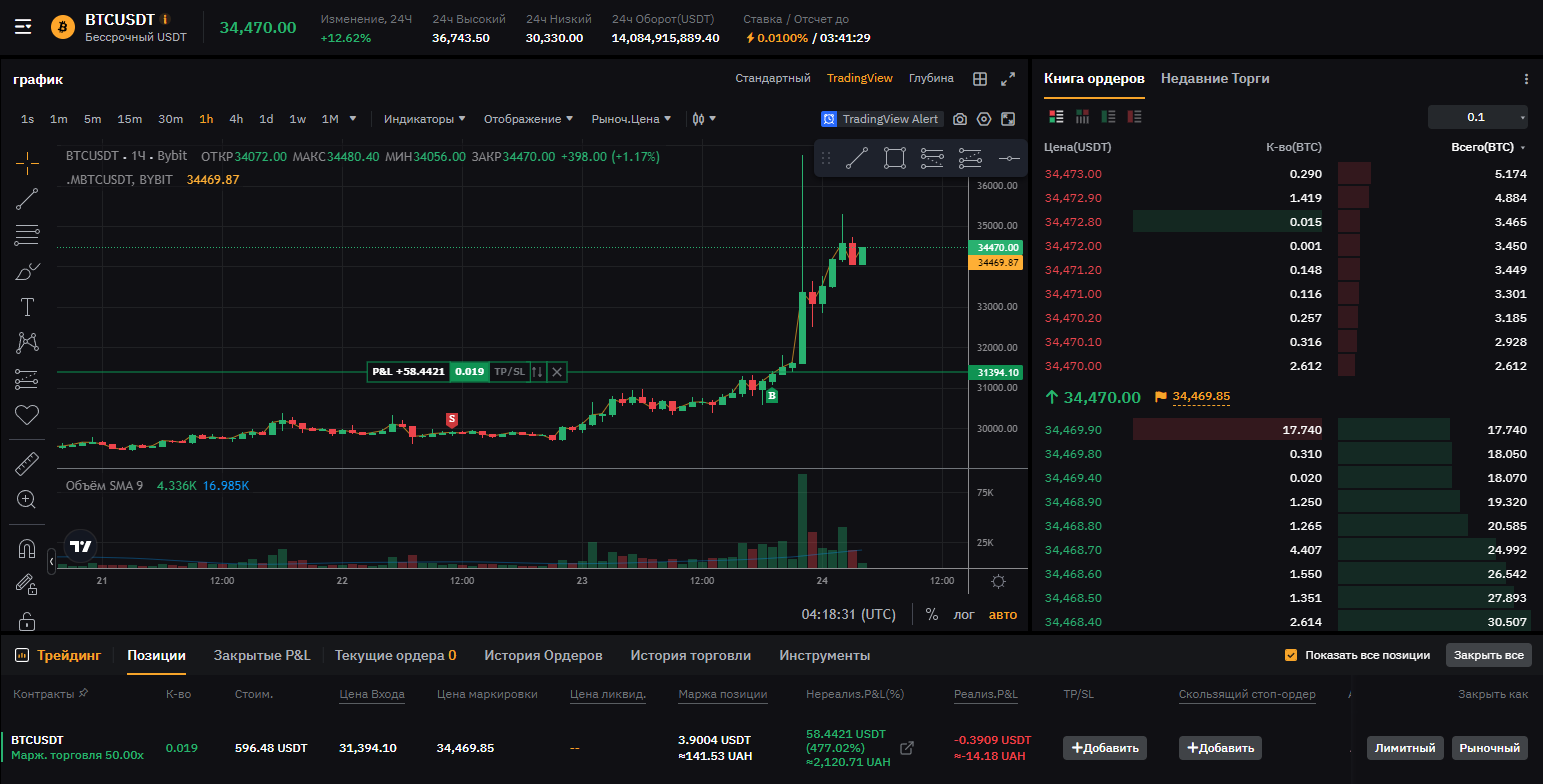This screenshot has height=784, width=1543.
Task: Reverse position using arrows on P&L line
Action: (537, 372)
